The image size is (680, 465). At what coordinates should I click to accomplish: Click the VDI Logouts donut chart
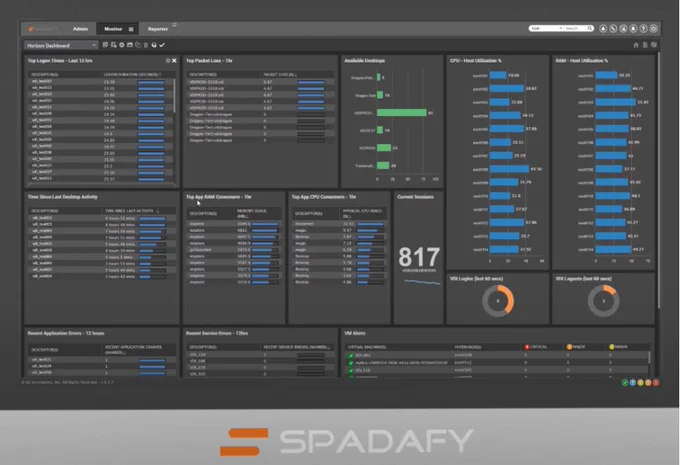pos(603,301)
